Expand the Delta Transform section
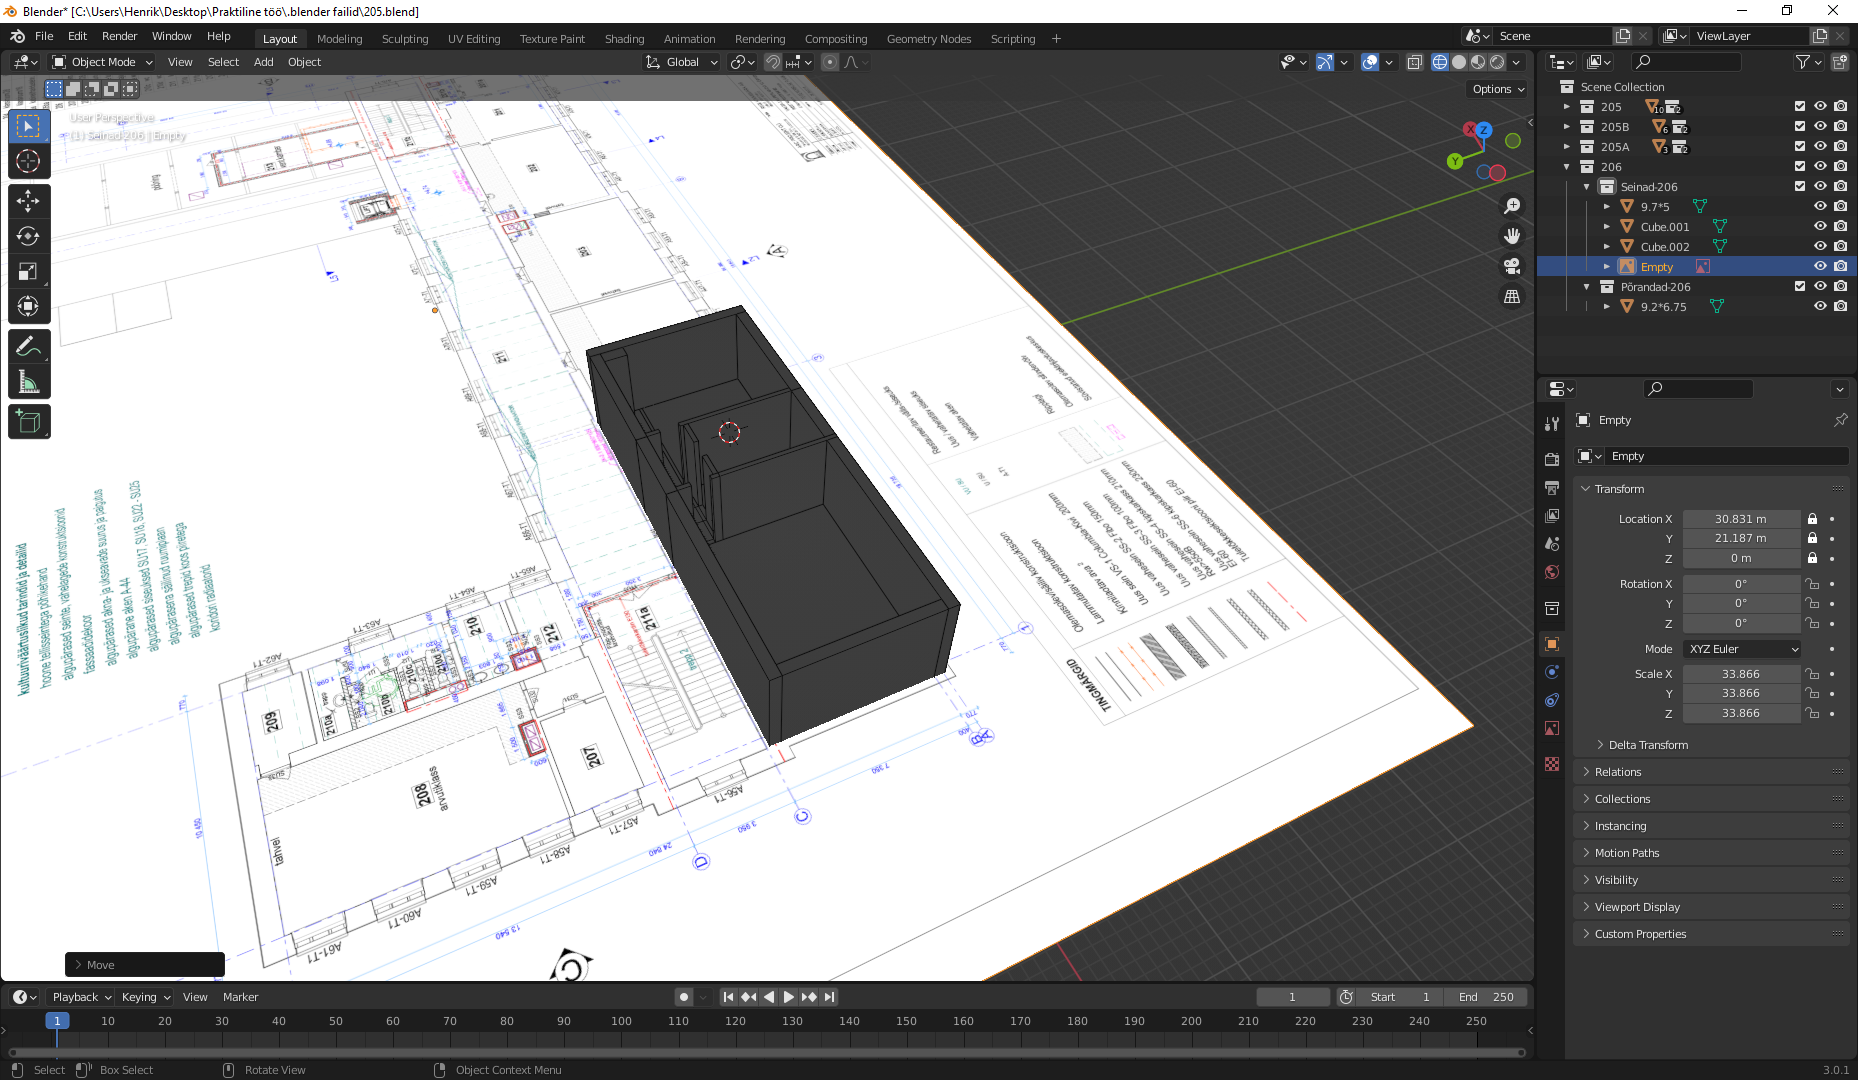1858x1080 pixels. coord(1648,745)
